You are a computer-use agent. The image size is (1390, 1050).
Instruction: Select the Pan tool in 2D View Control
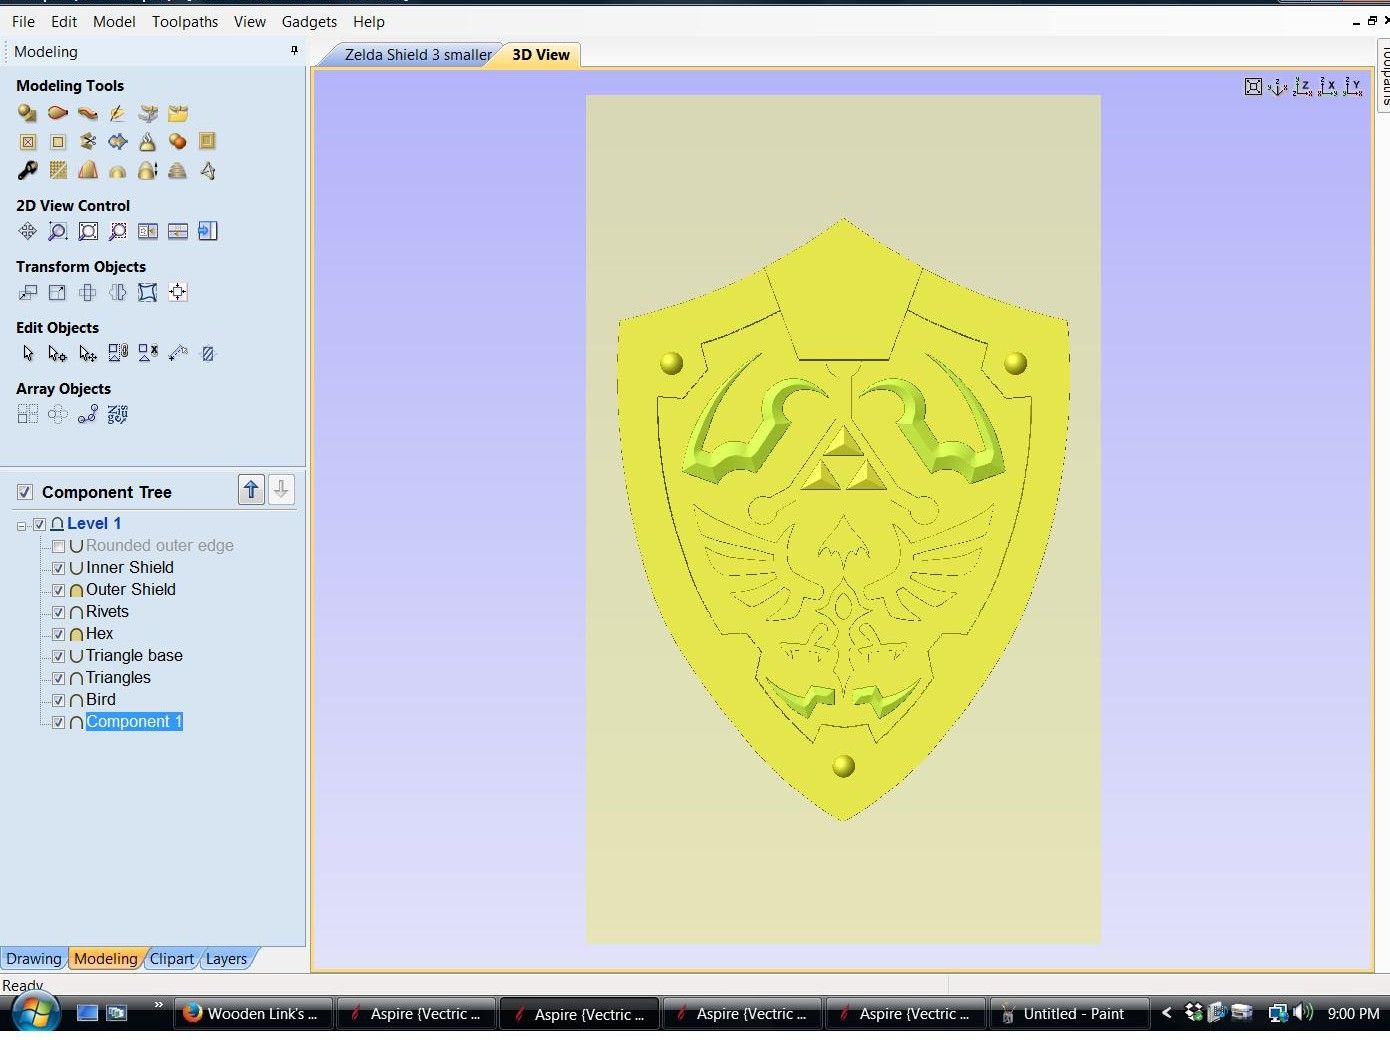point(27,231)
